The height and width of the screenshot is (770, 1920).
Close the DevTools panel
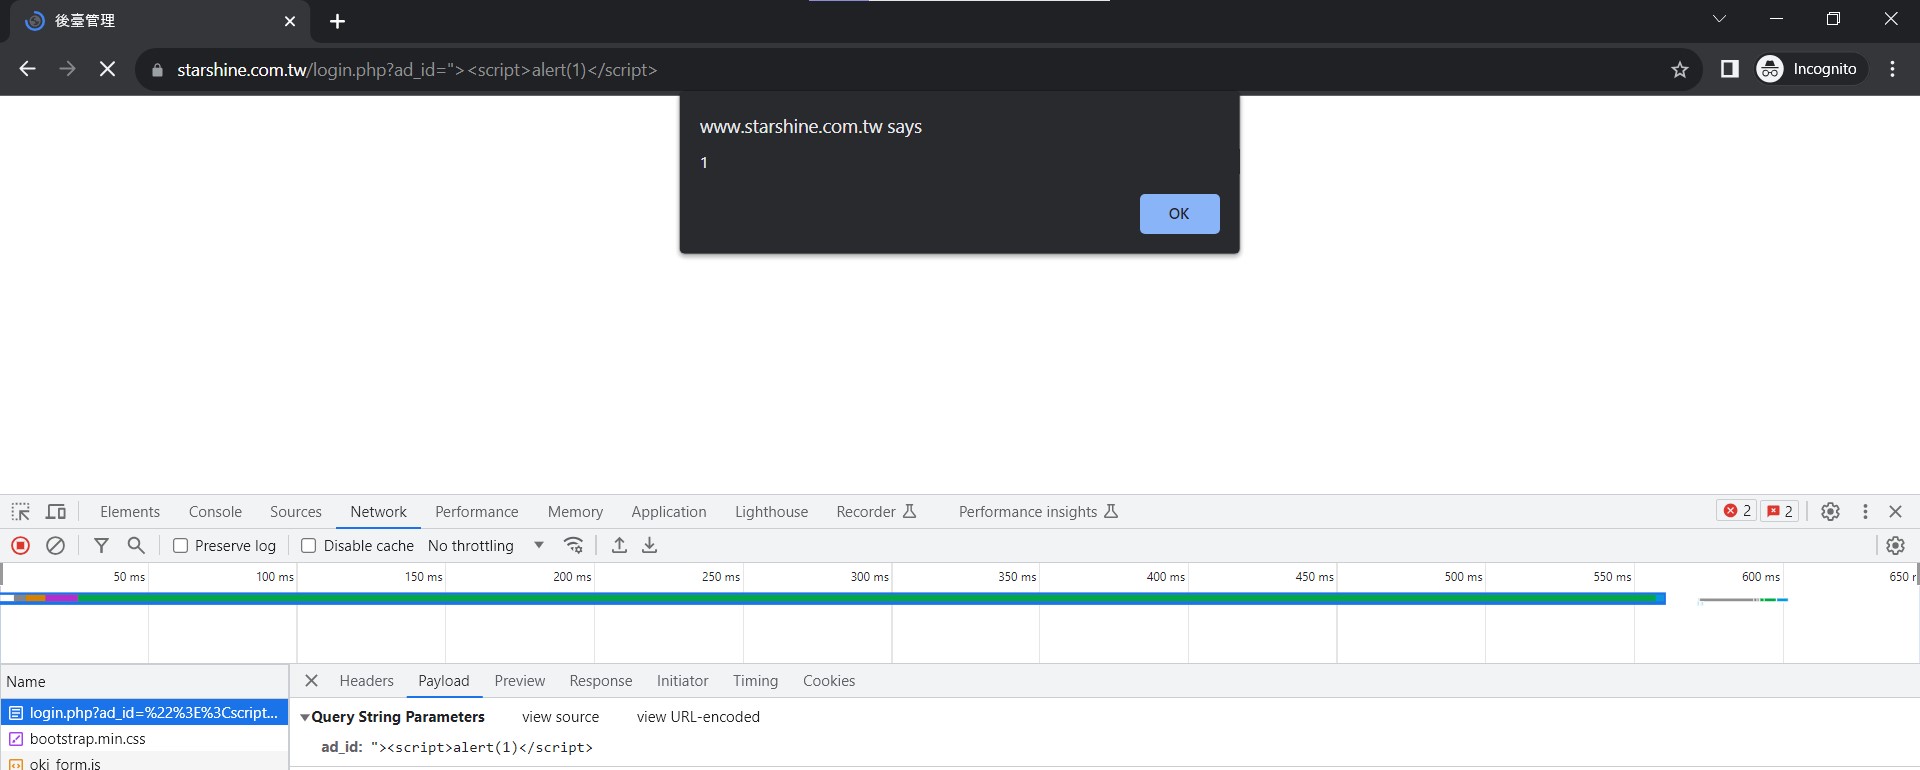pos(1895,511)
